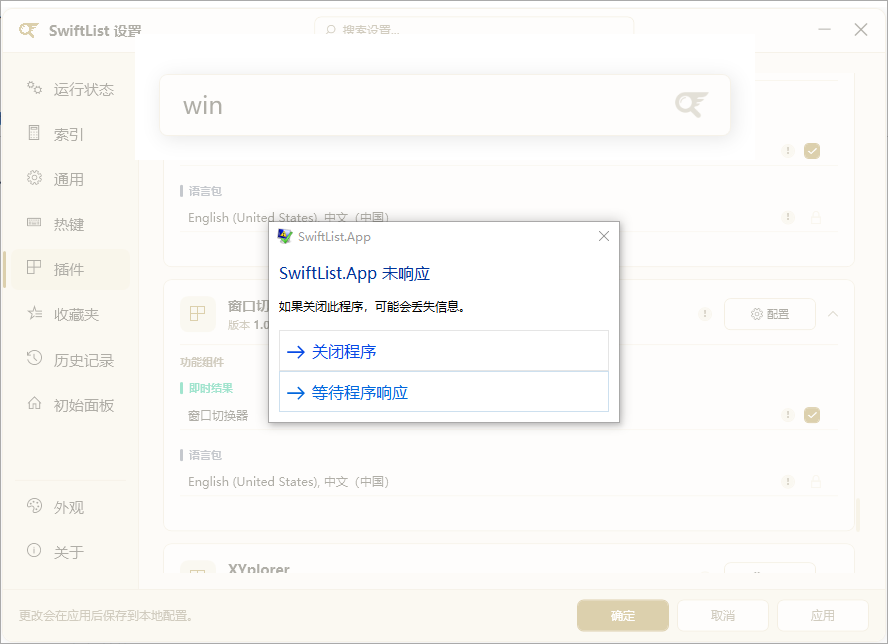Click the info icon beside the top checkbox
Image resolution: width=888 pixels, height=644 pixels.
[x=787, y=151]
